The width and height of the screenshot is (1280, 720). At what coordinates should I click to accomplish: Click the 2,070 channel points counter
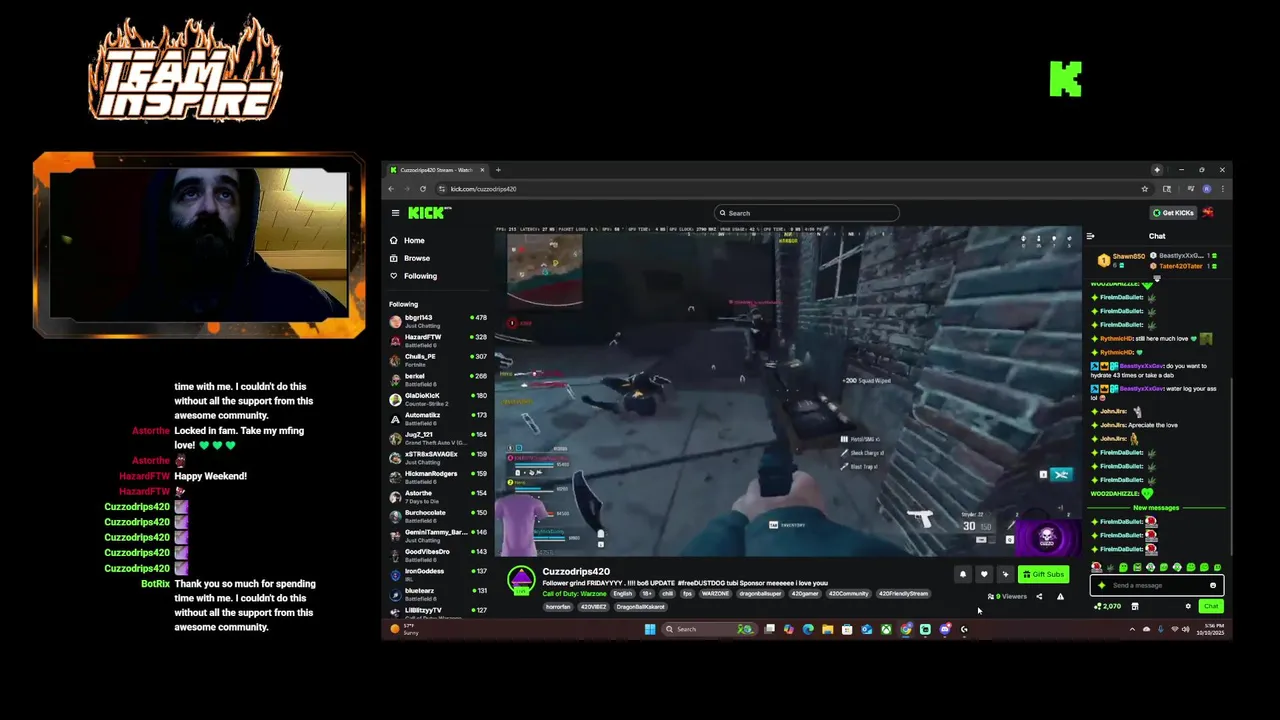click(x=1107, y=606)
